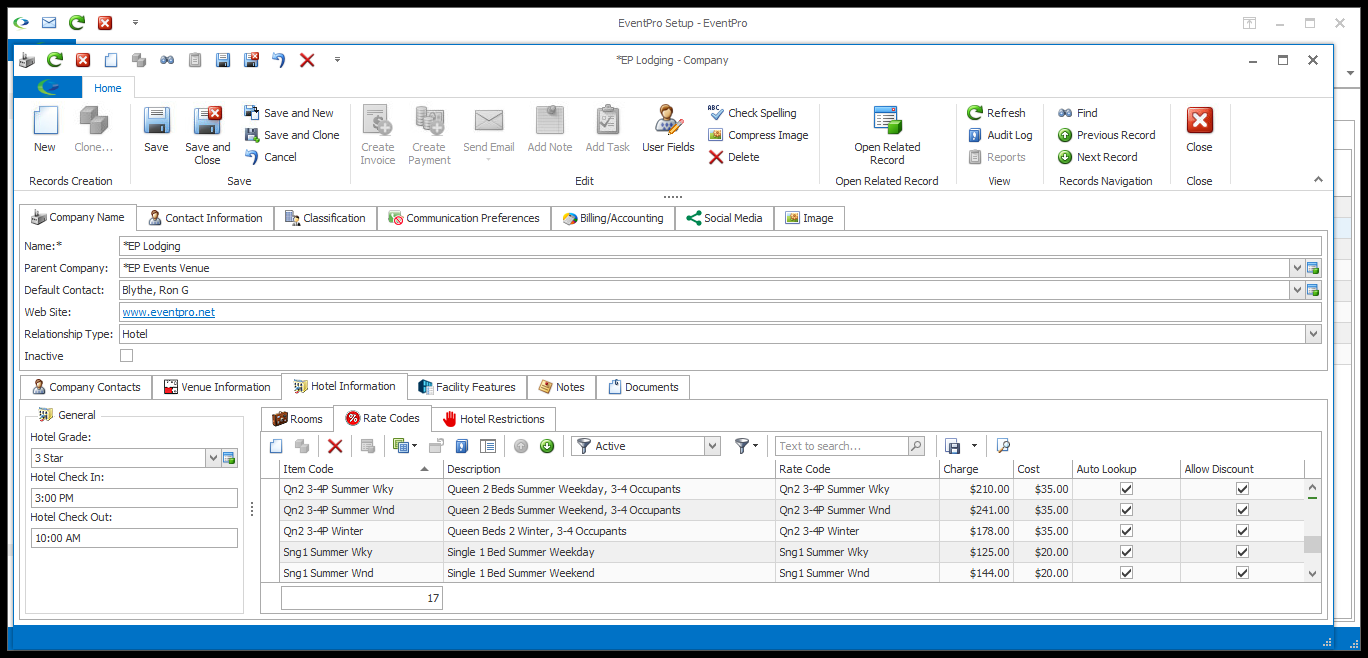Open the grid save layout dropdown arrow
Screen dimensions: 1368x658
point(974,446)
